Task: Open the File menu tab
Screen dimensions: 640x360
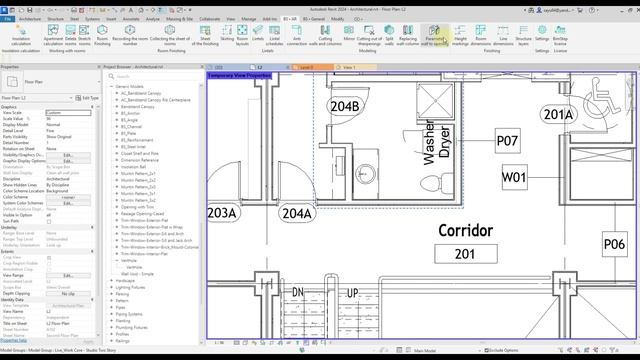Action: (x=8, y=19)
